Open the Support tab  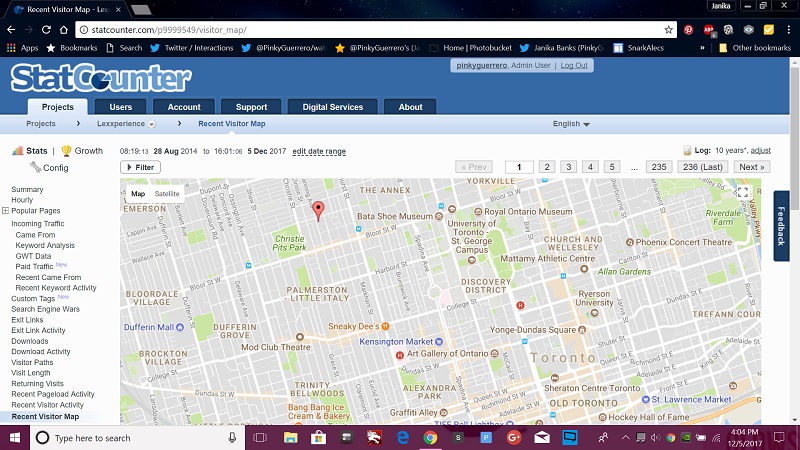point(251,107)
